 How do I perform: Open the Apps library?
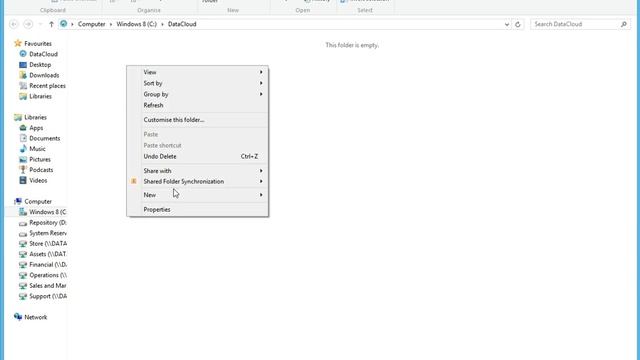point(36,128)
